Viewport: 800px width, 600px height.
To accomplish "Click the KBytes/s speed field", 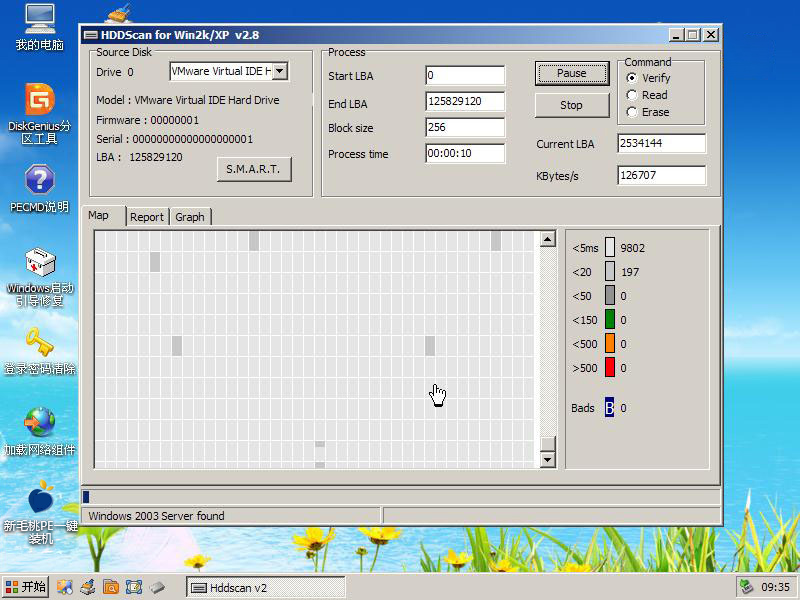I will [661, 175].
